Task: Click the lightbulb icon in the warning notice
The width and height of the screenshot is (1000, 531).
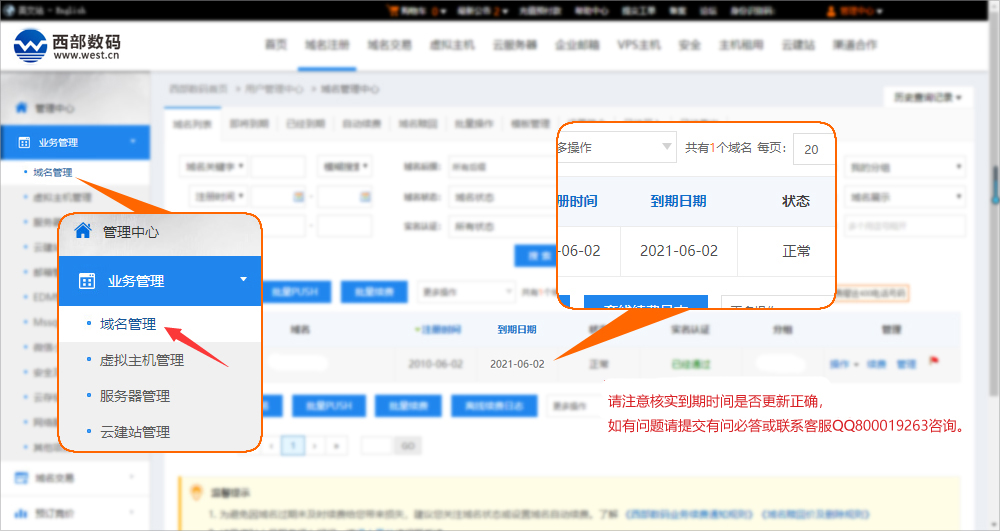Action: [x=196, y=492]
